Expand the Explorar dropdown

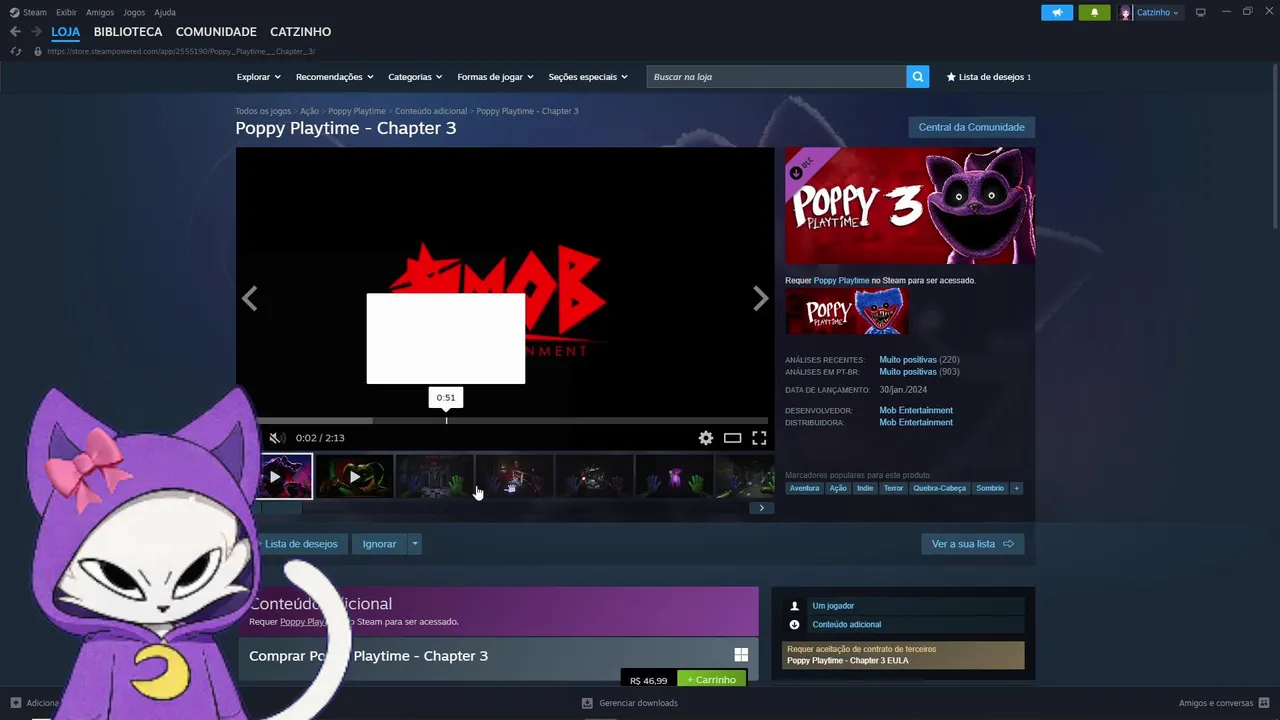[x=258, y=77]
